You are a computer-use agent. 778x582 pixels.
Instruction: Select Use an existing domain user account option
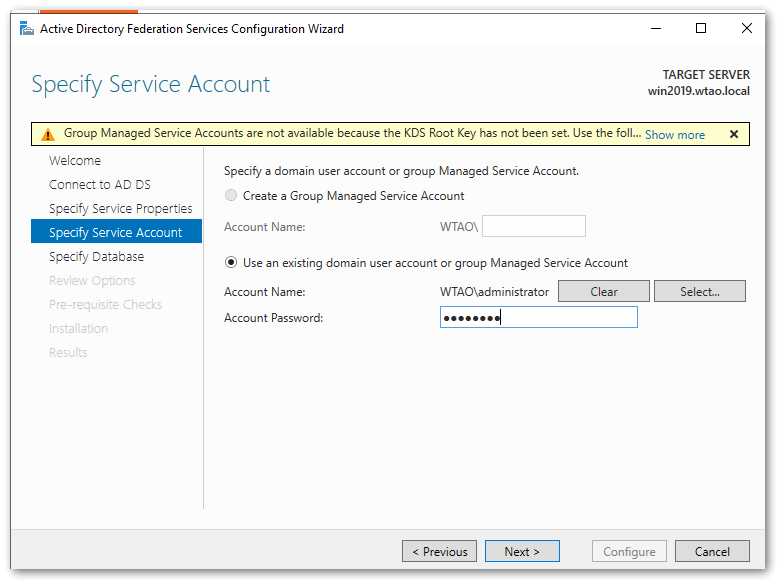click(232, 263)
